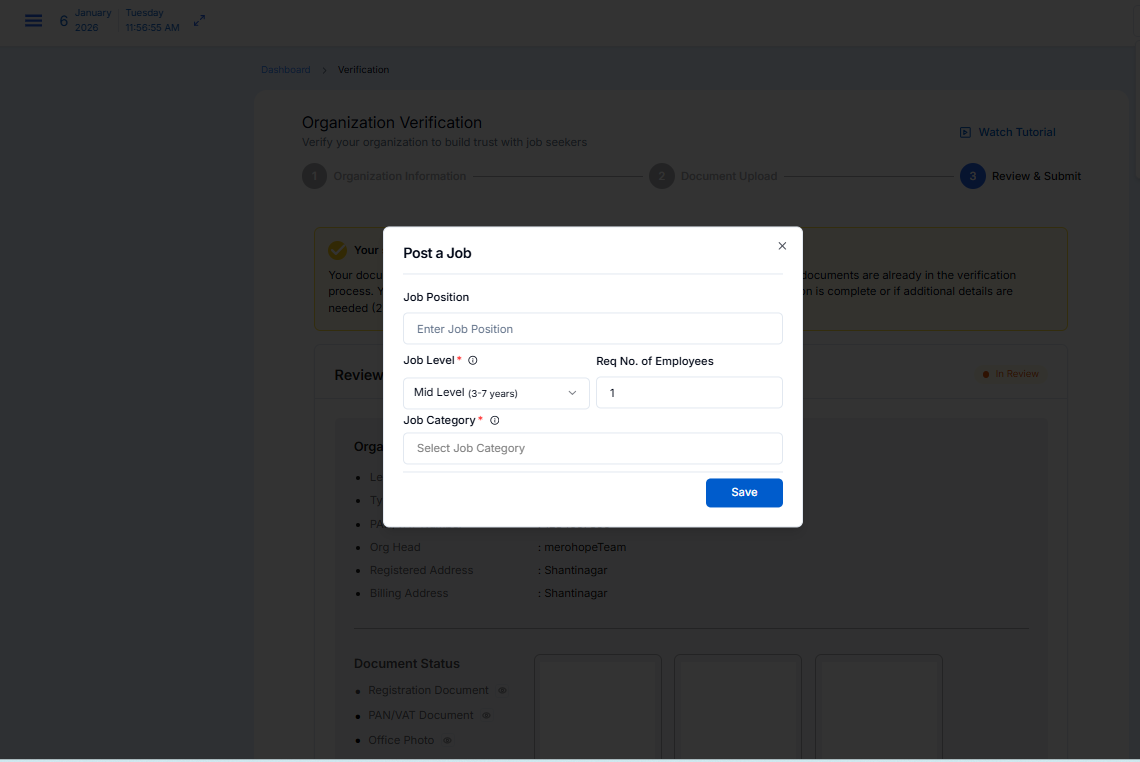
Task: Select the Organization Information step
Action: point(399,176)
